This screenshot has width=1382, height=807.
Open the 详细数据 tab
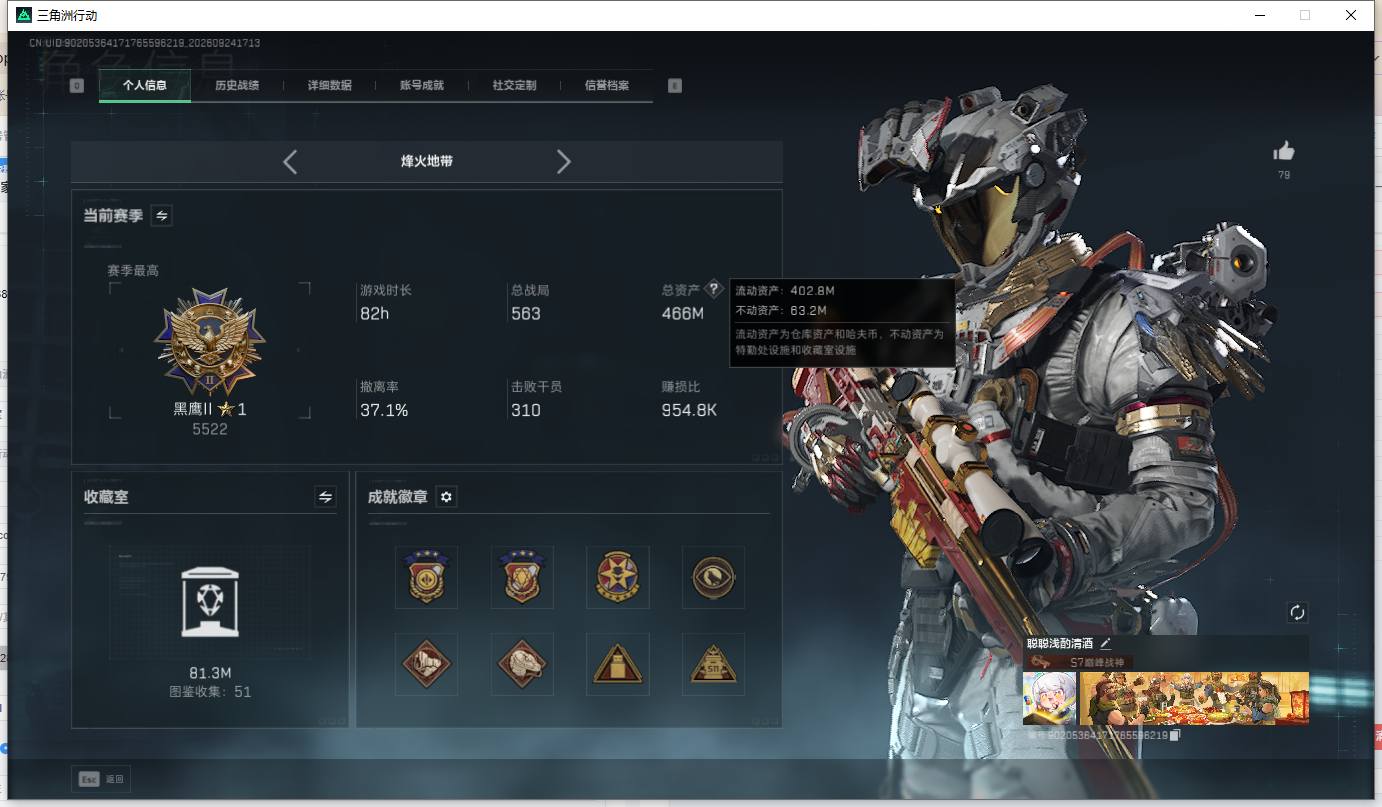[329, 86]
